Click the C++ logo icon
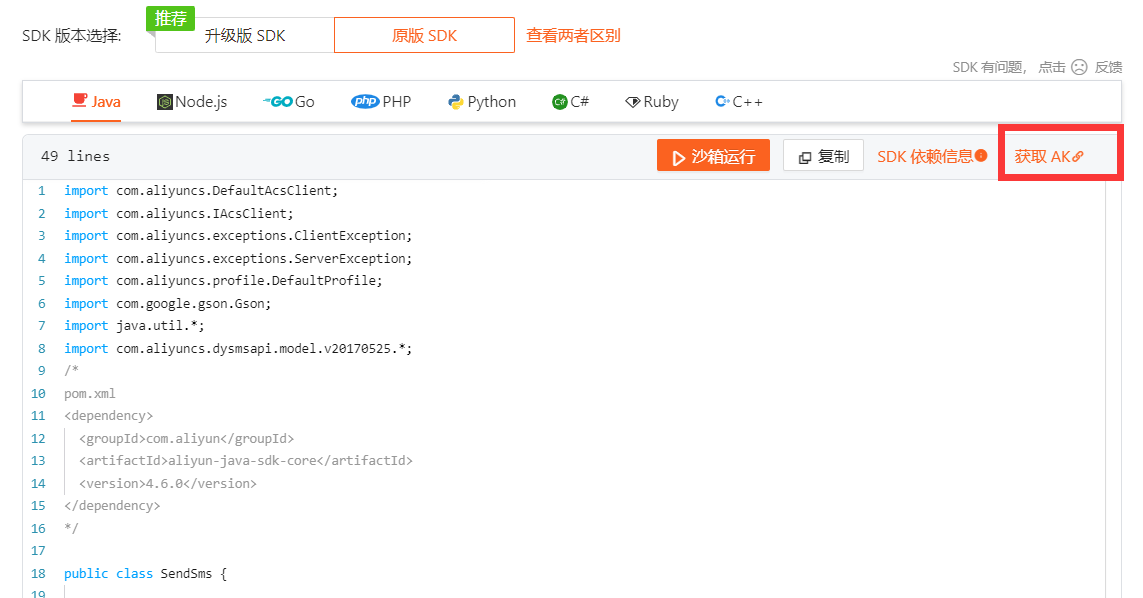The image size is (1143, 598). tap(722, 101)
